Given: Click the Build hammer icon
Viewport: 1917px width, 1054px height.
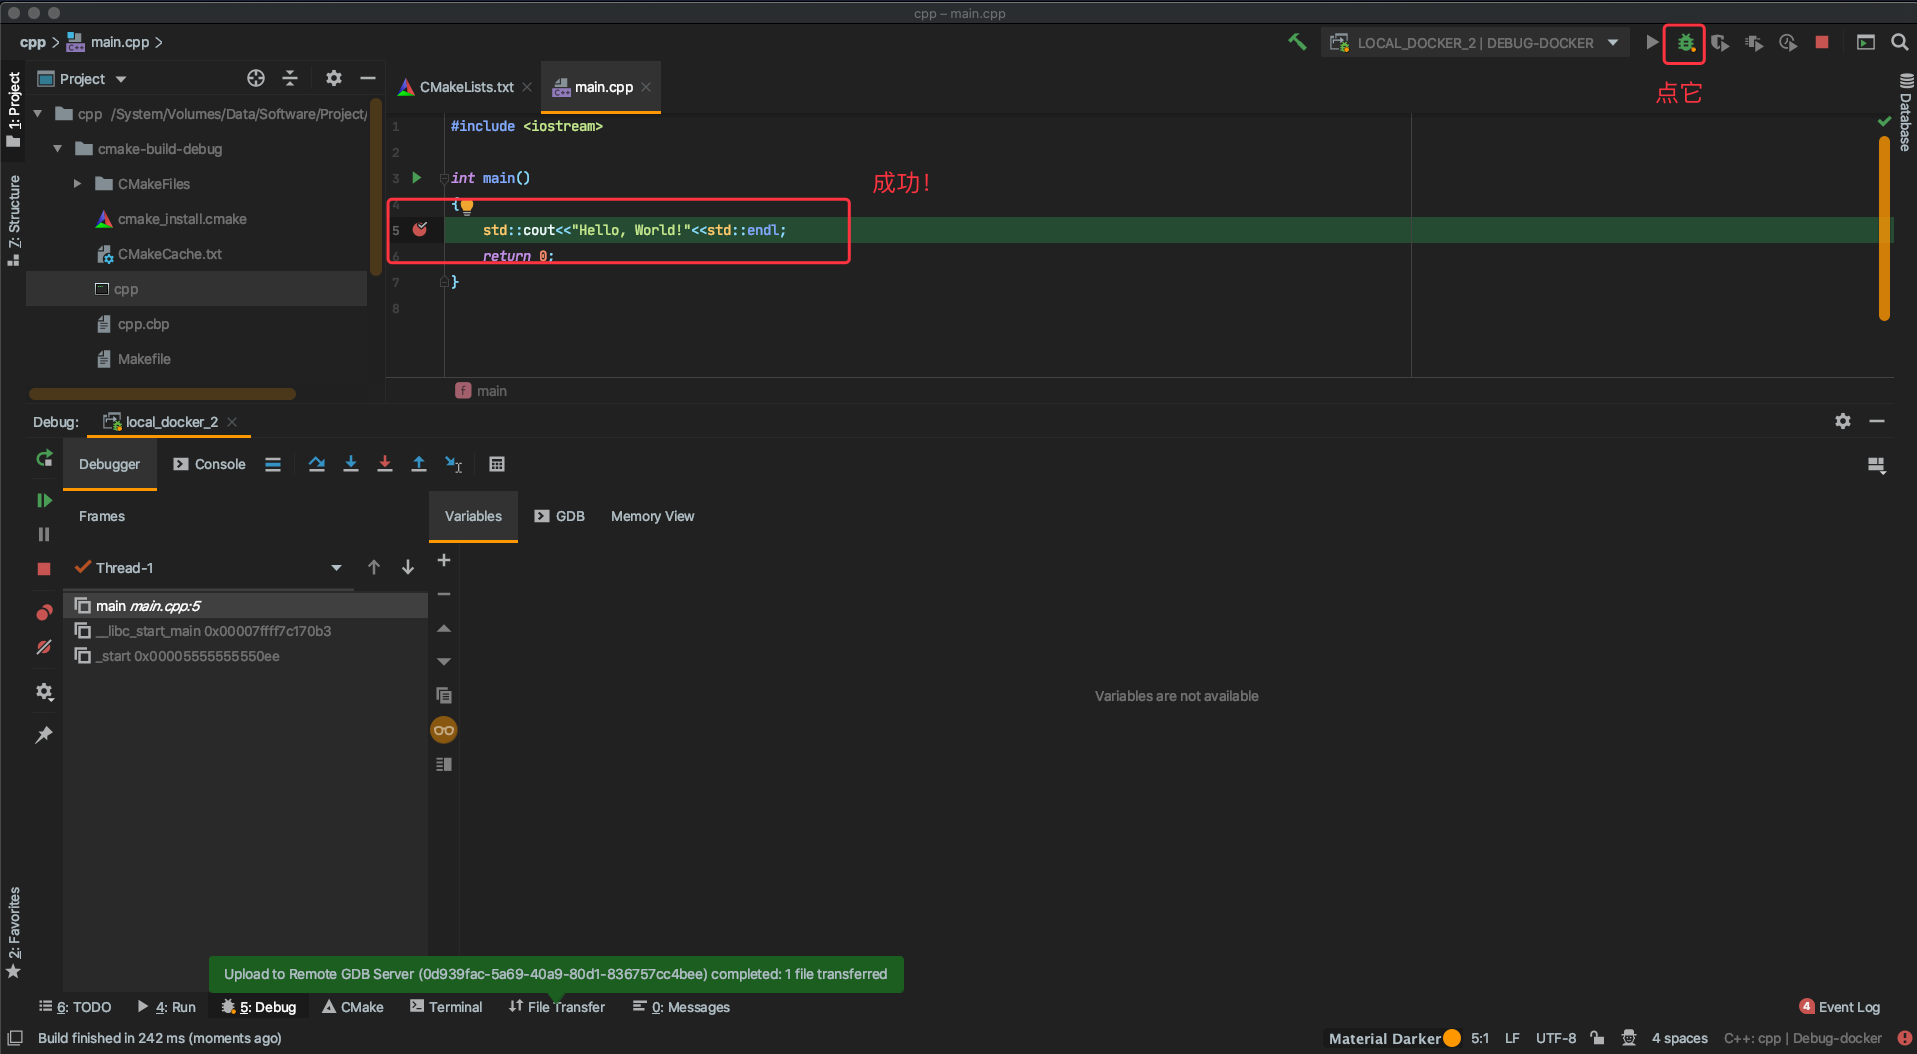Looking at the screenshot, I should coord(1297,42).
